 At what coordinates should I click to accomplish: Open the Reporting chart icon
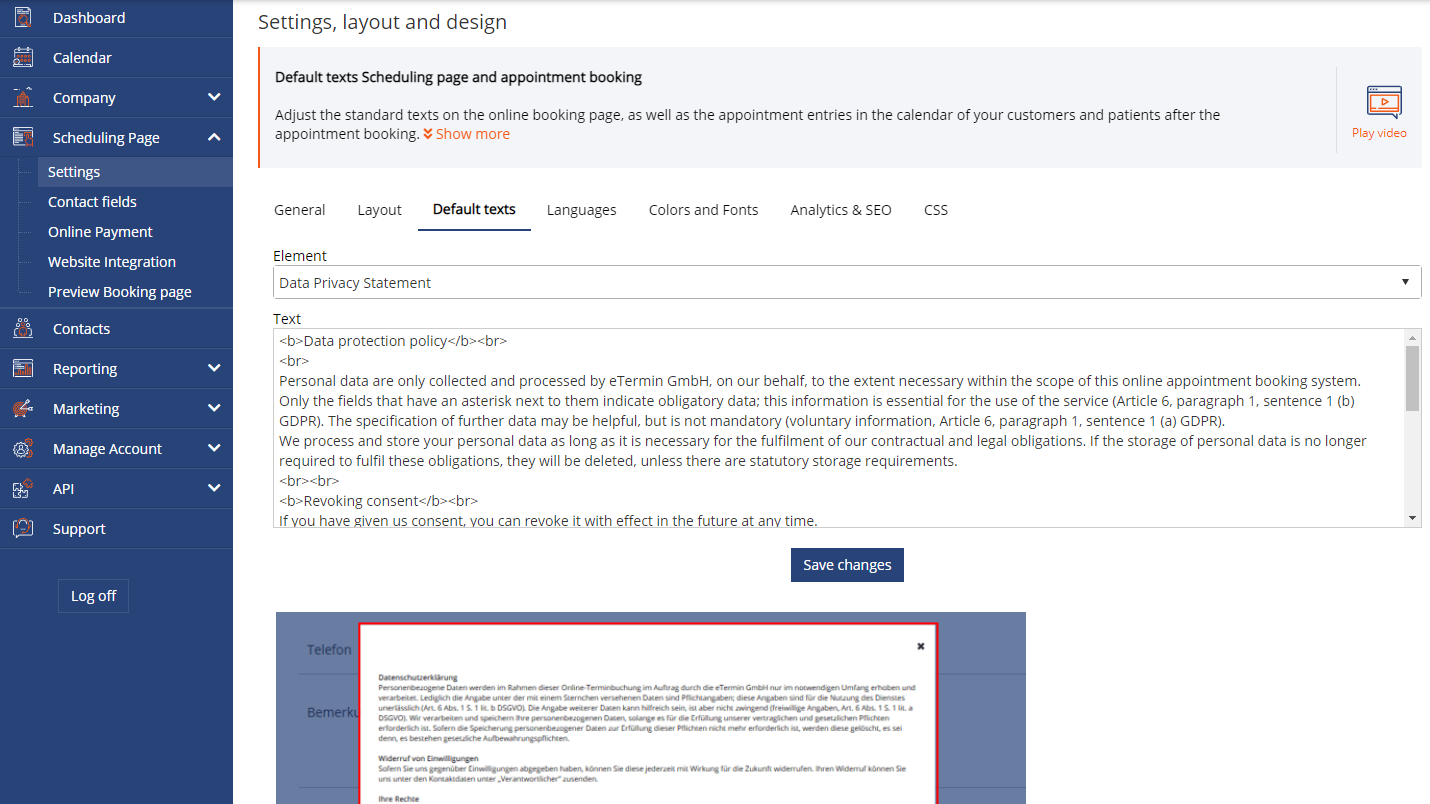23,369
